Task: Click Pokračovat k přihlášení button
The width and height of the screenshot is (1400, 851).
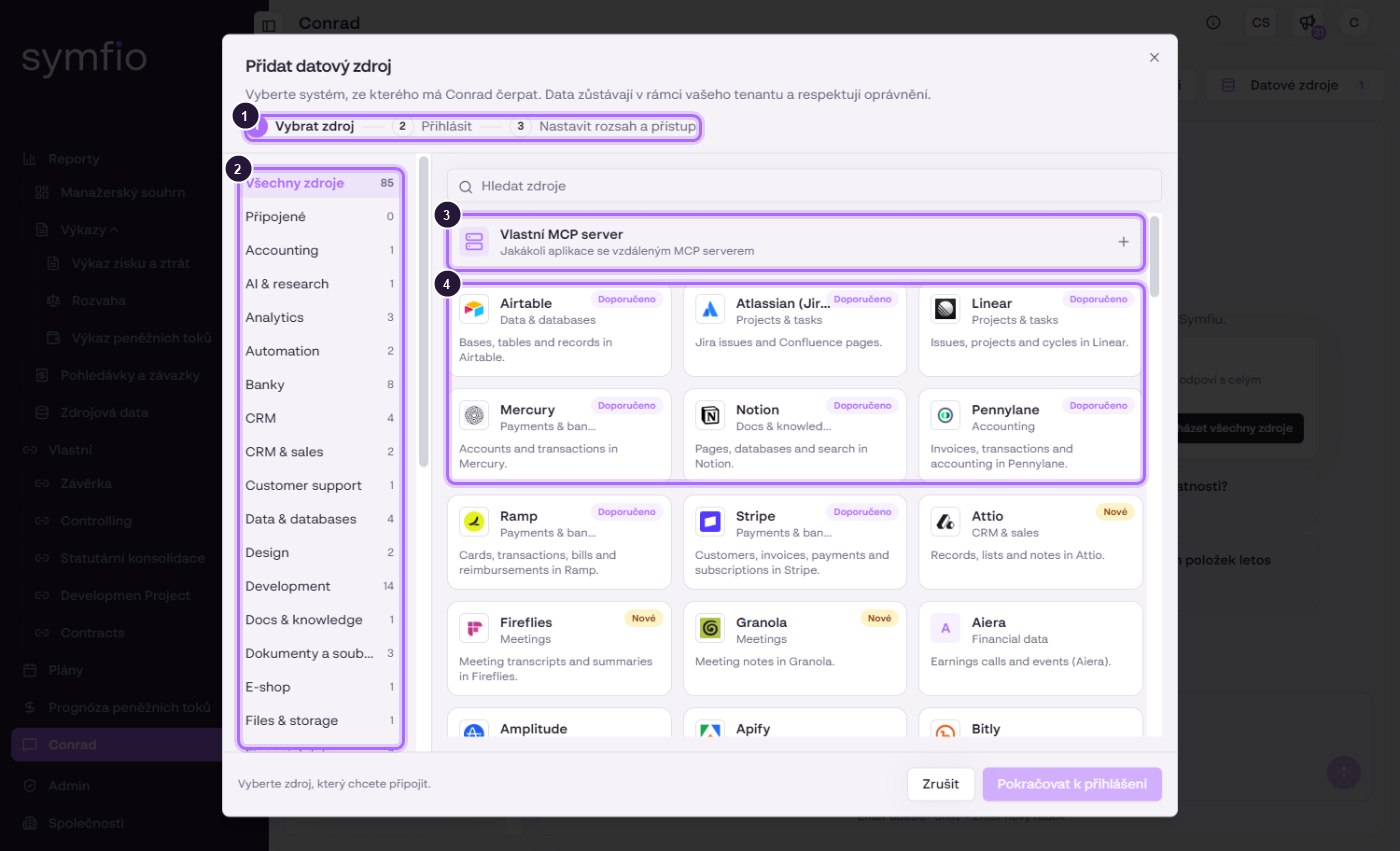Action: pyautogui.click(x=1072, y=785)
